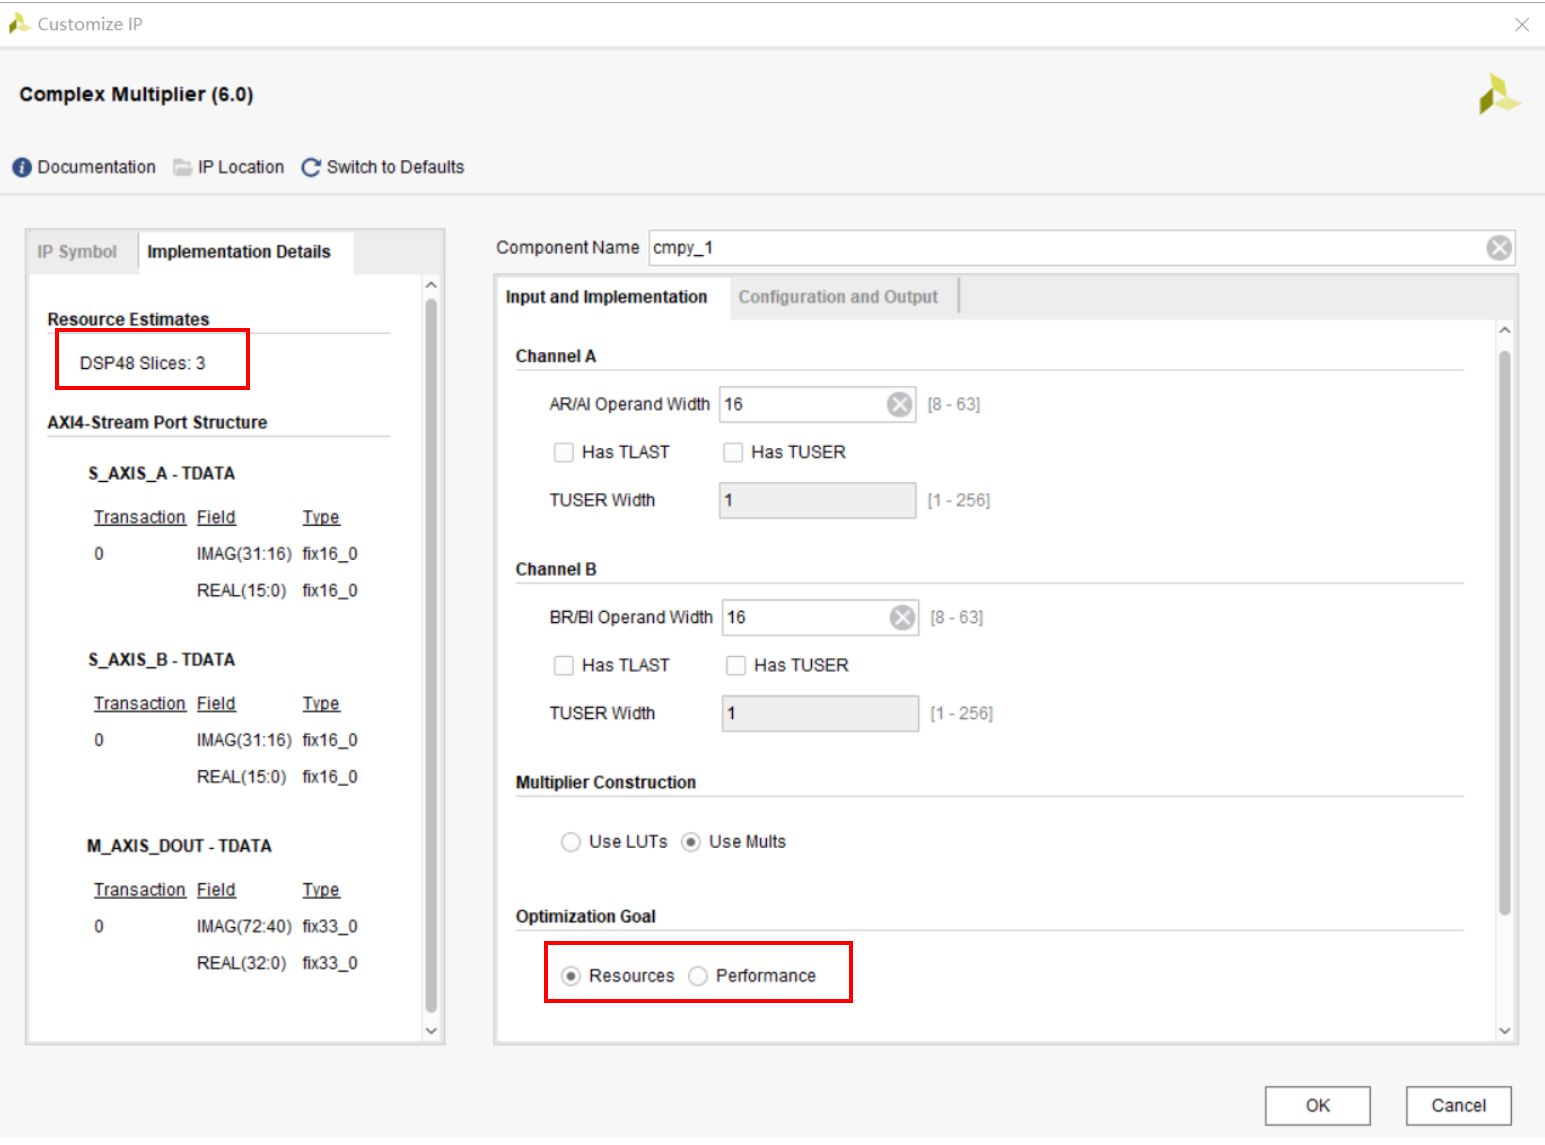
Task: Choose Performance as optimization goal
Action: pos(698,976)
